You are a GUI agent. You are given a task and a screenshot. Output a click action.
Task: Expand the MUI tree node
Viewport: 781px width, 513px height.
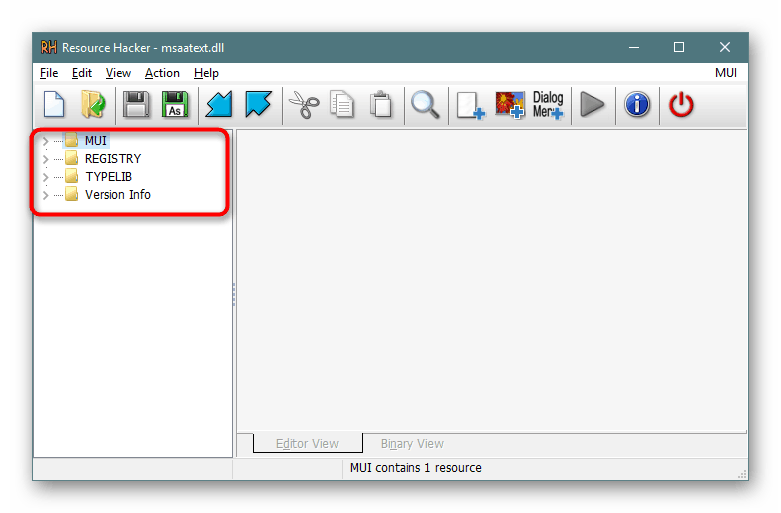click(x=45, y=141)
